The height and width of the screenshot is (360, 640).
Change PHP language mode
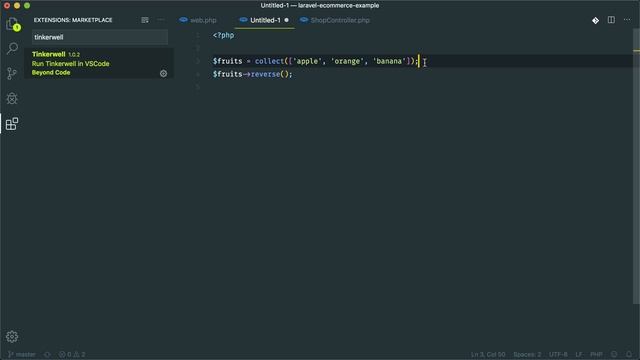tap(596, 354)
